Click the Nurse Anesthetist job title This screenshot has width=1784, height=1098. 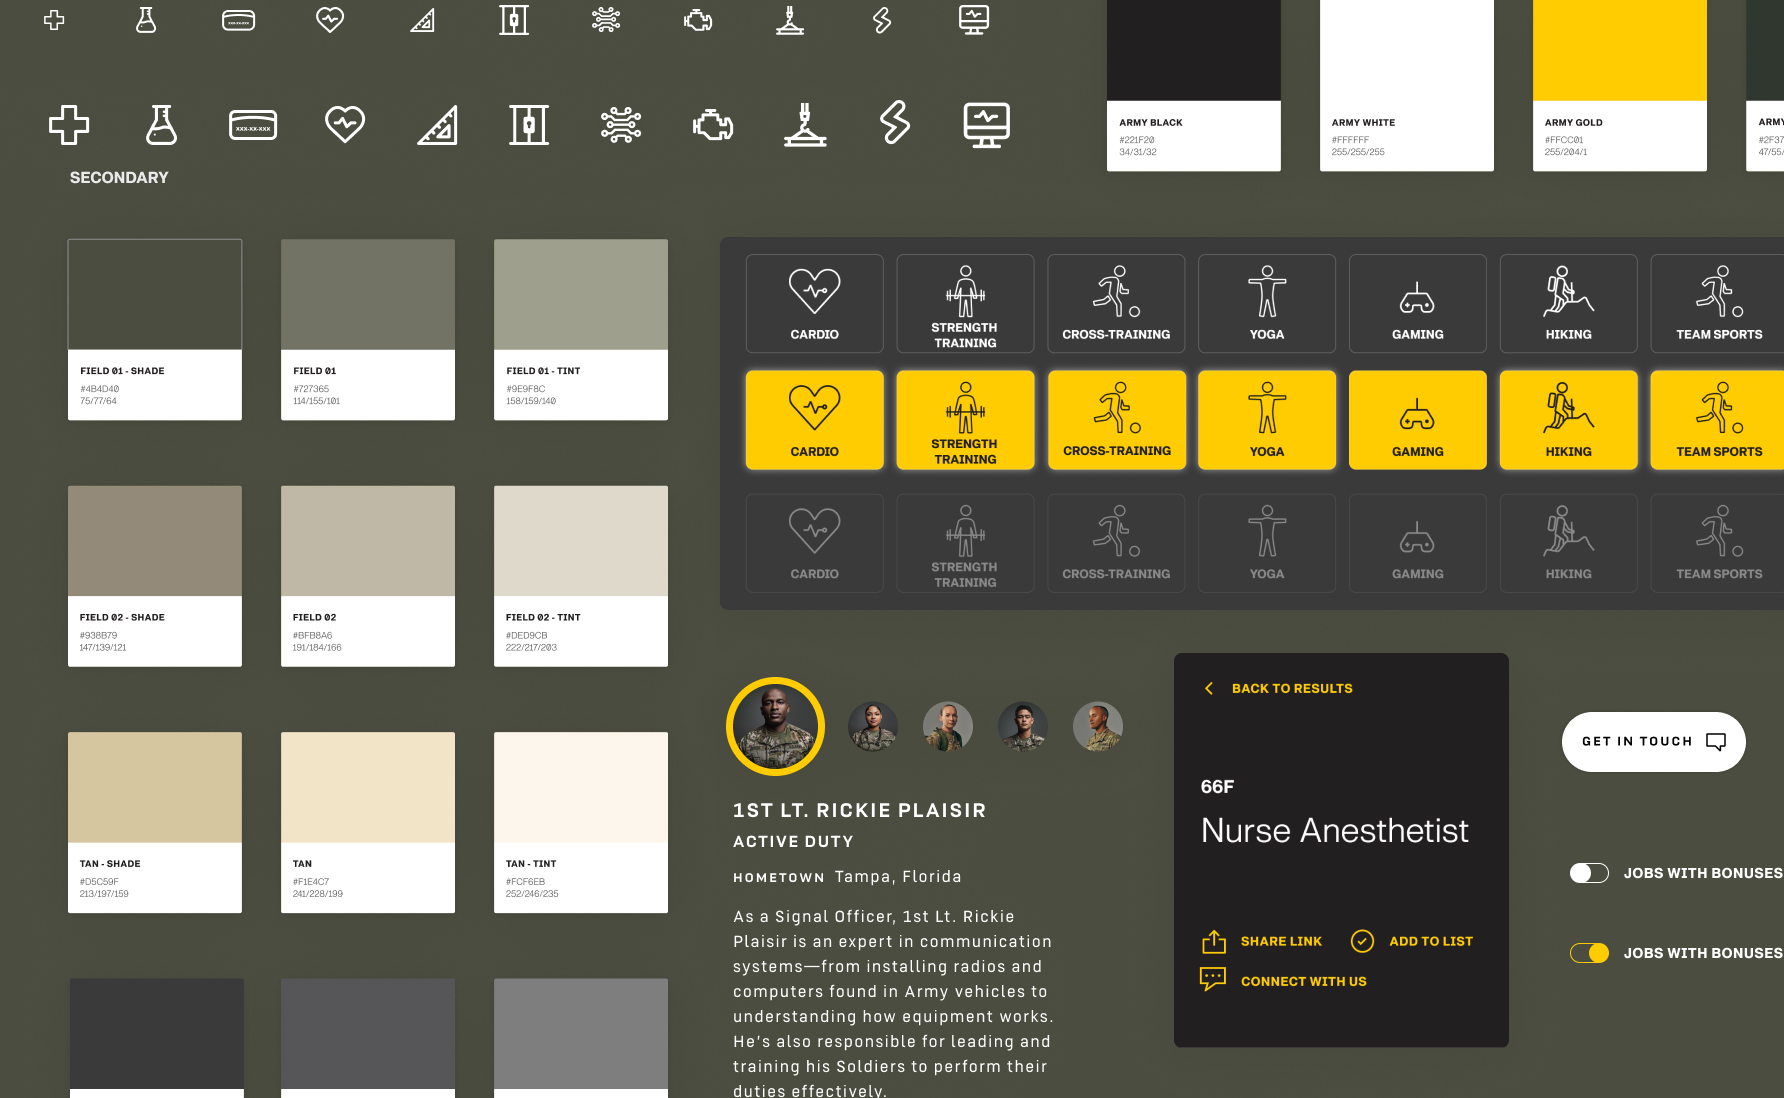[1335, 830]
